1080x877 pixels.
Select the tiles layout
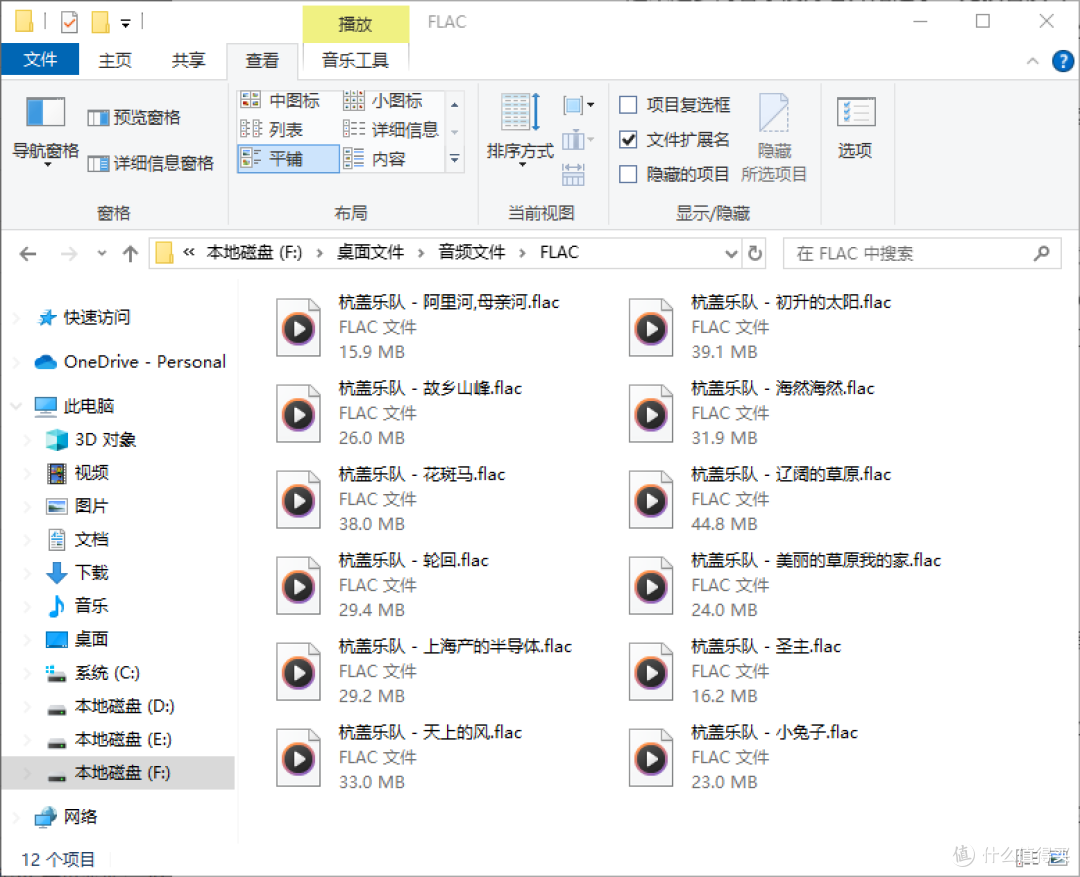pos(288,158)
